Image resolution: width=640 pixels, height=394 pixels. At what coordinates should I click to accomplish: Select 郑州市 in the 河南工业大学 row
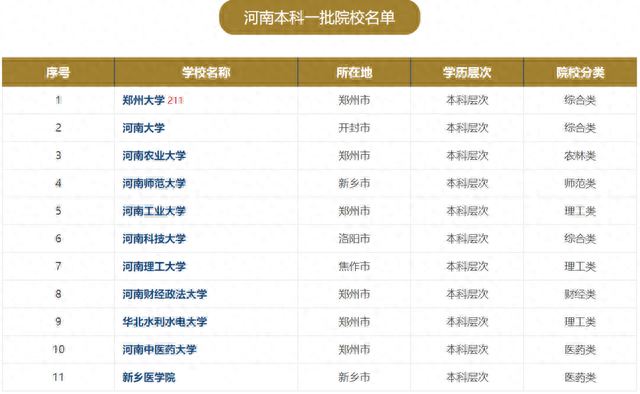point(354,211)
